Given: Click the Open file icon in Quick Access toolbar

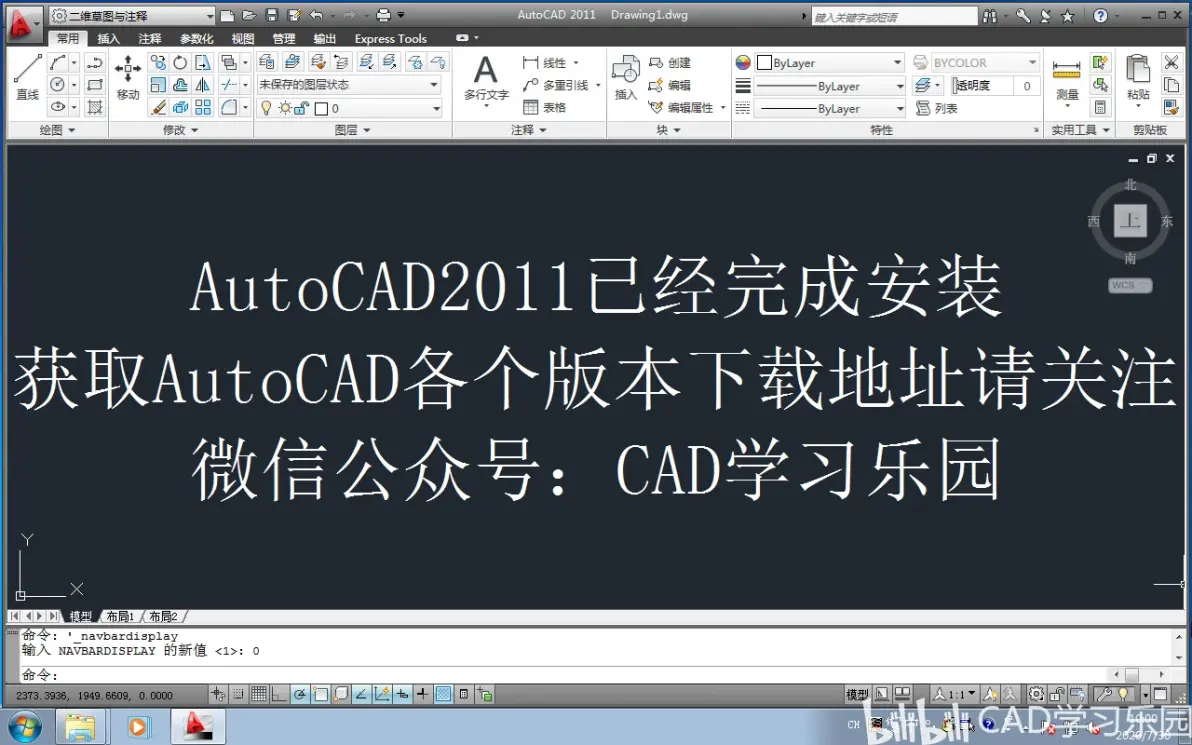Looking at the screenshot, I should [x=249, y=15].
